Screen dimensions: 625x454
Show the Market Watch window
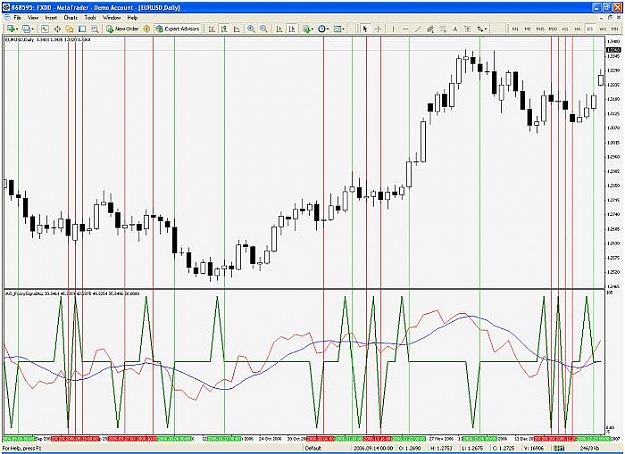pos(45,29)
